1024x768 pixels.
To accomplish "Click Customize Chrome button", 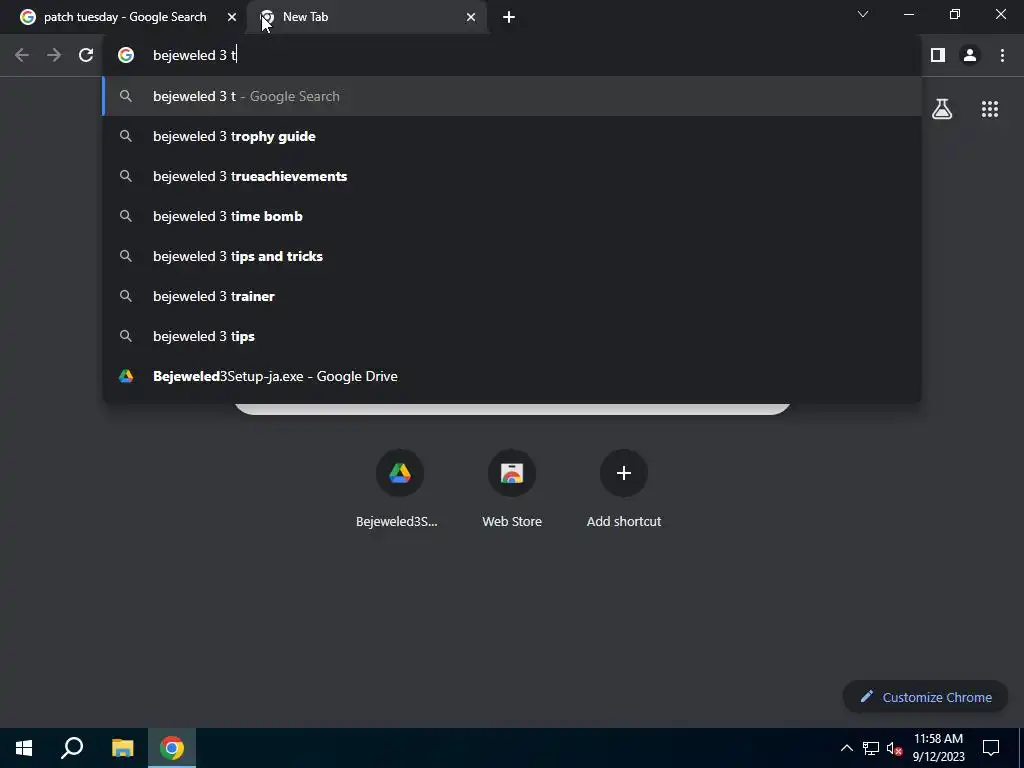I will pos(925,697).
